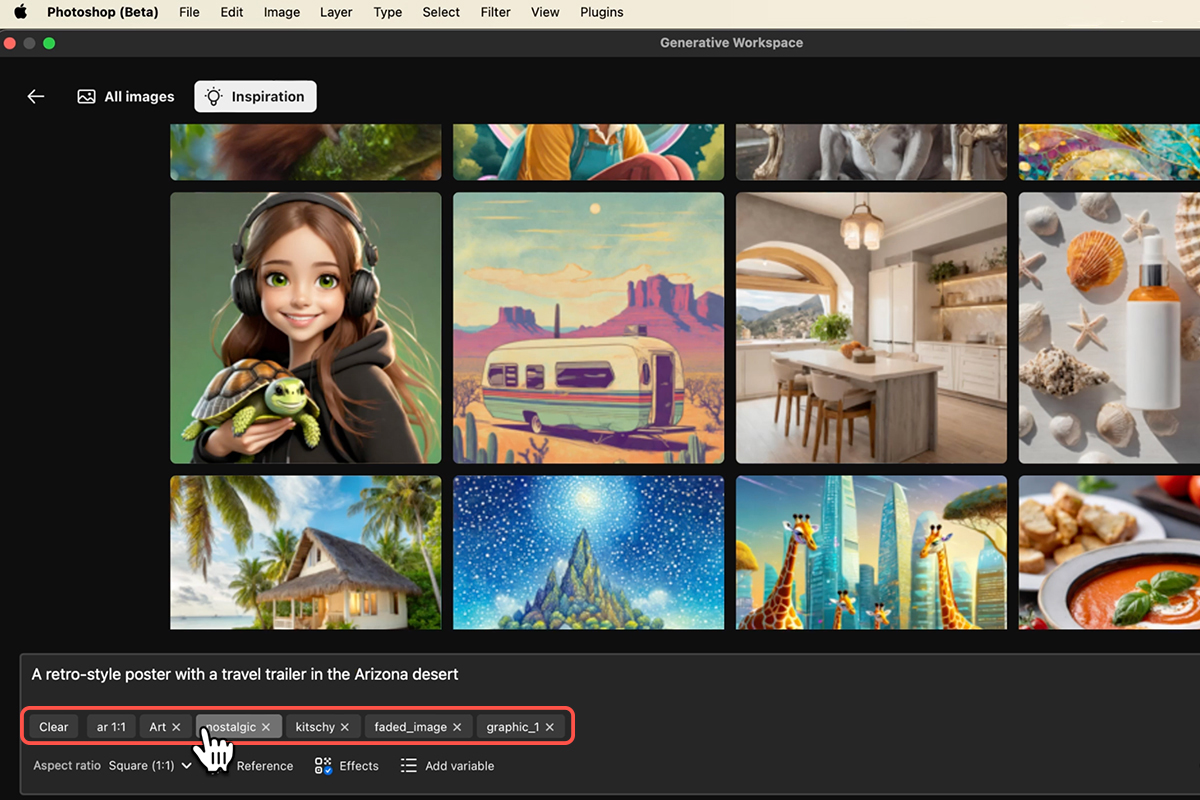The height and width of the screenshot is (800, 1200).
Task: Open the Type menu
Action: point(388,12)
